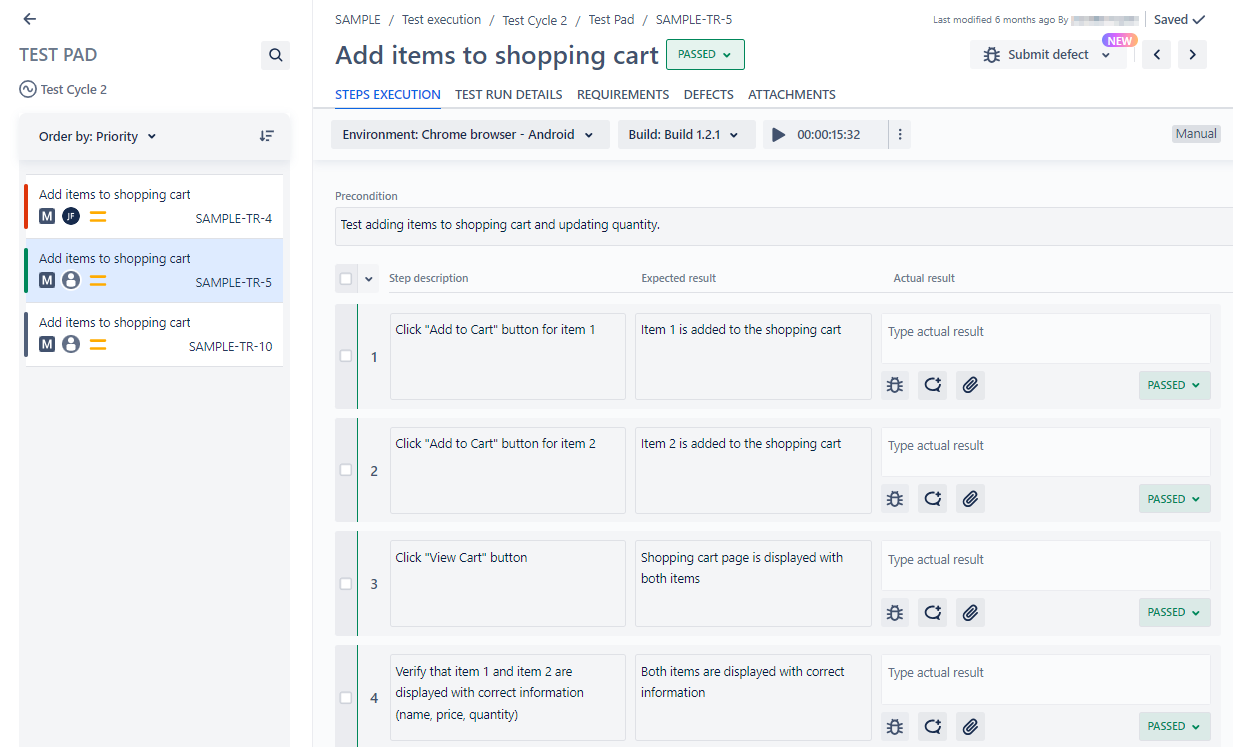Open search in Test Pad sidebar

275,55
